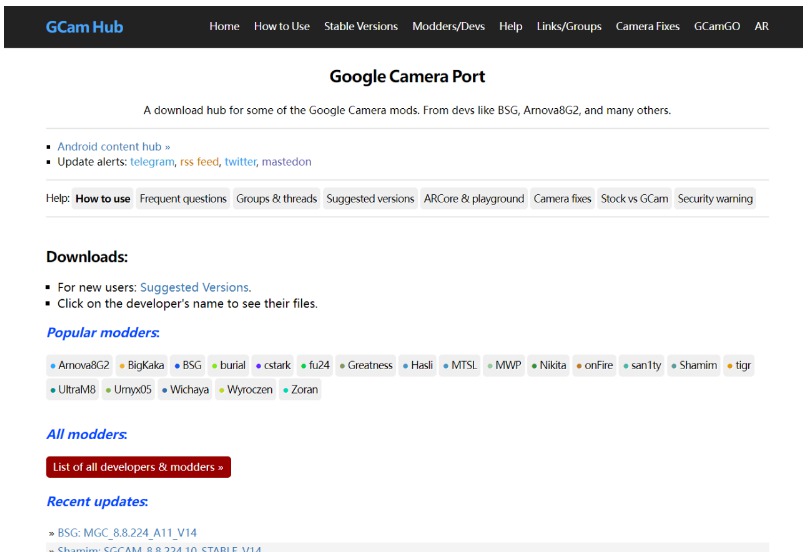Open Wichaya modder page

click(x=184, y=390)
